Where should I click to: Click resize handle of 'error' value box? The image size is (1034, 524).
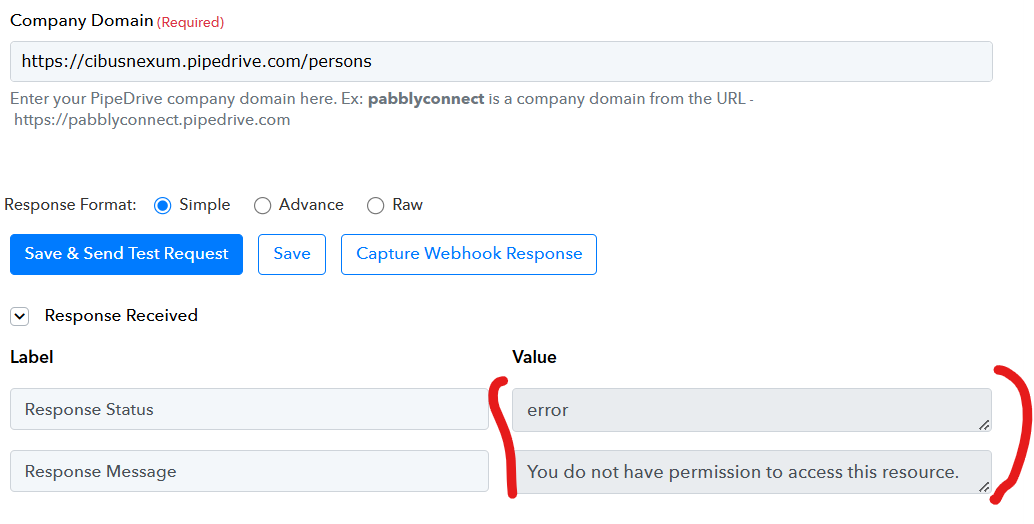pyautogui.click(x=984, y=425)
